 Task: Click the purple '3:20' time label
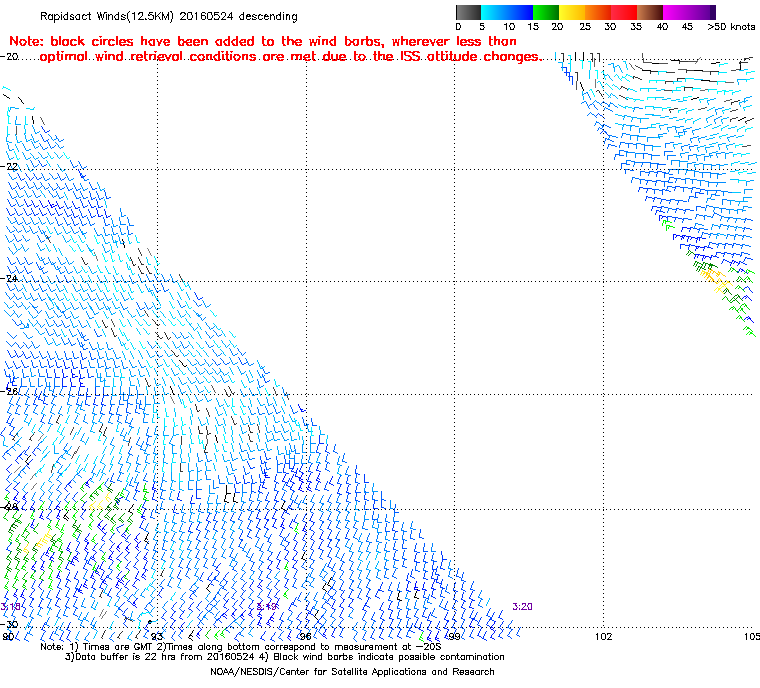click(522, 607)
